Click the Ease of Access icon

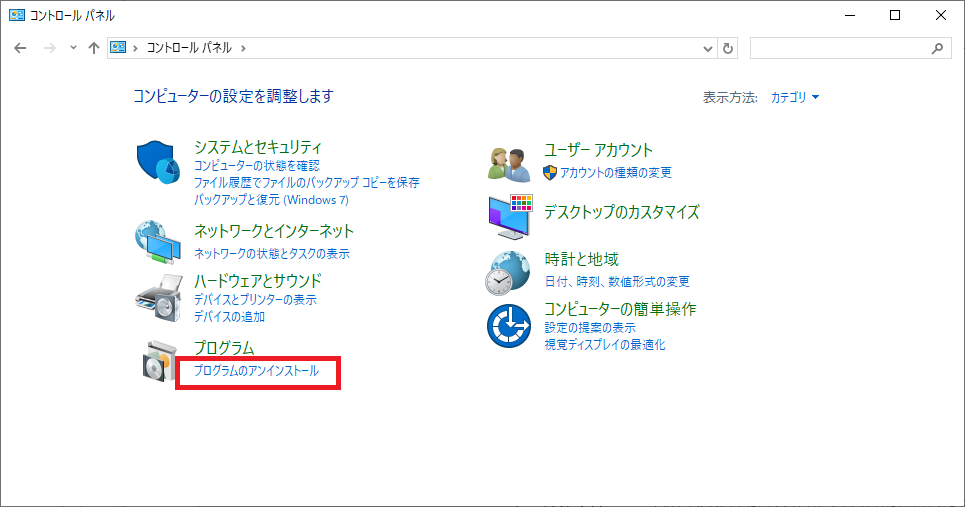point(508,325)
